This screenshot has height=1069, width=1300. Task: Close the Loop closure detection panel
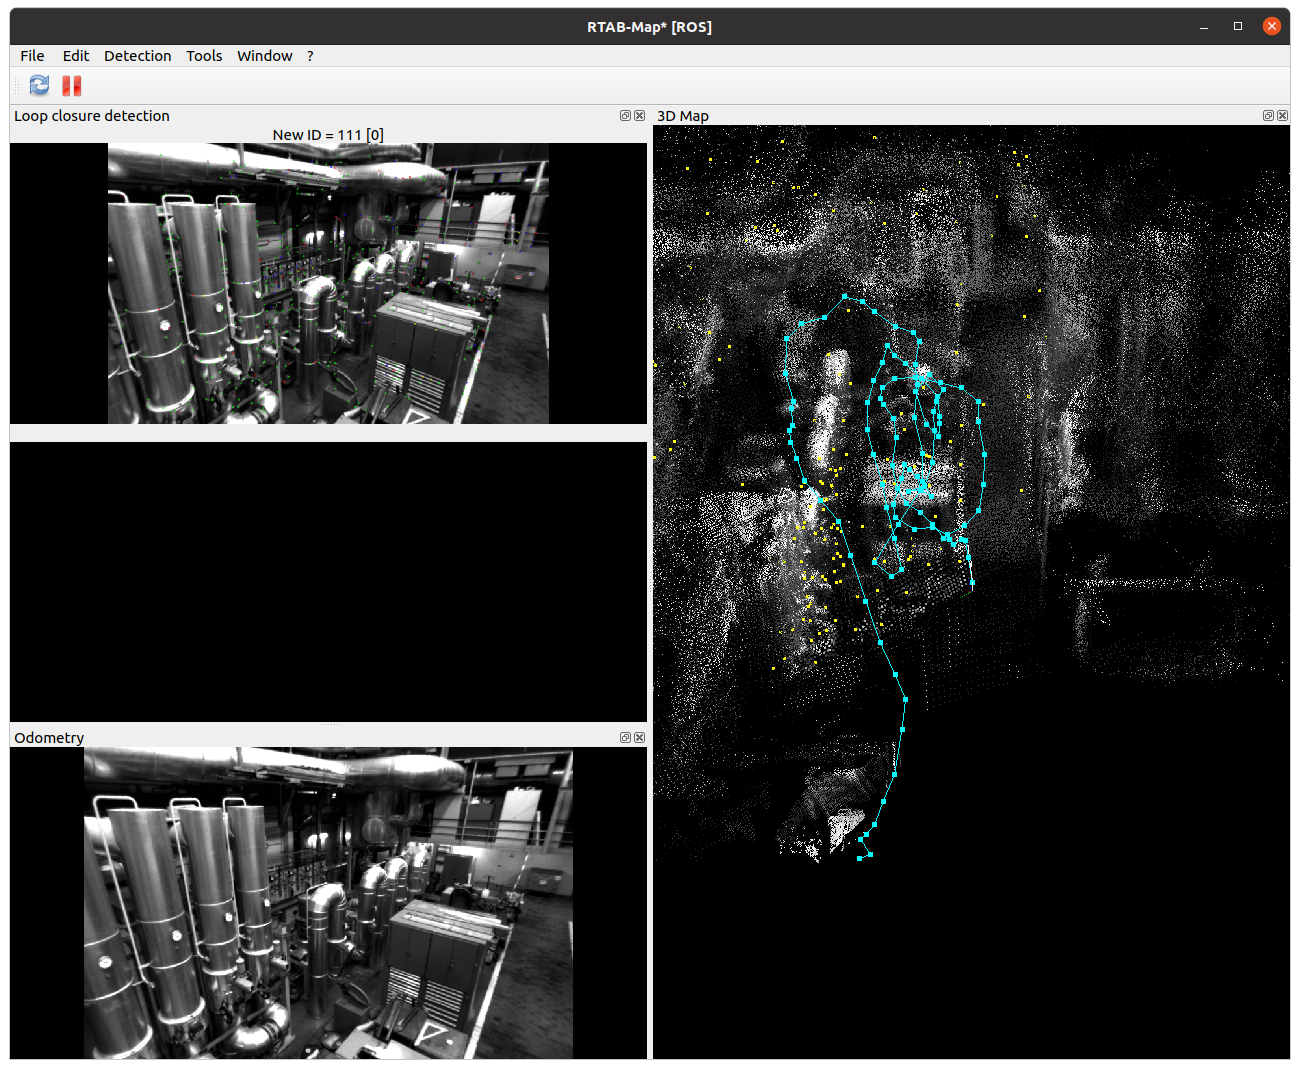pos(640,116)
